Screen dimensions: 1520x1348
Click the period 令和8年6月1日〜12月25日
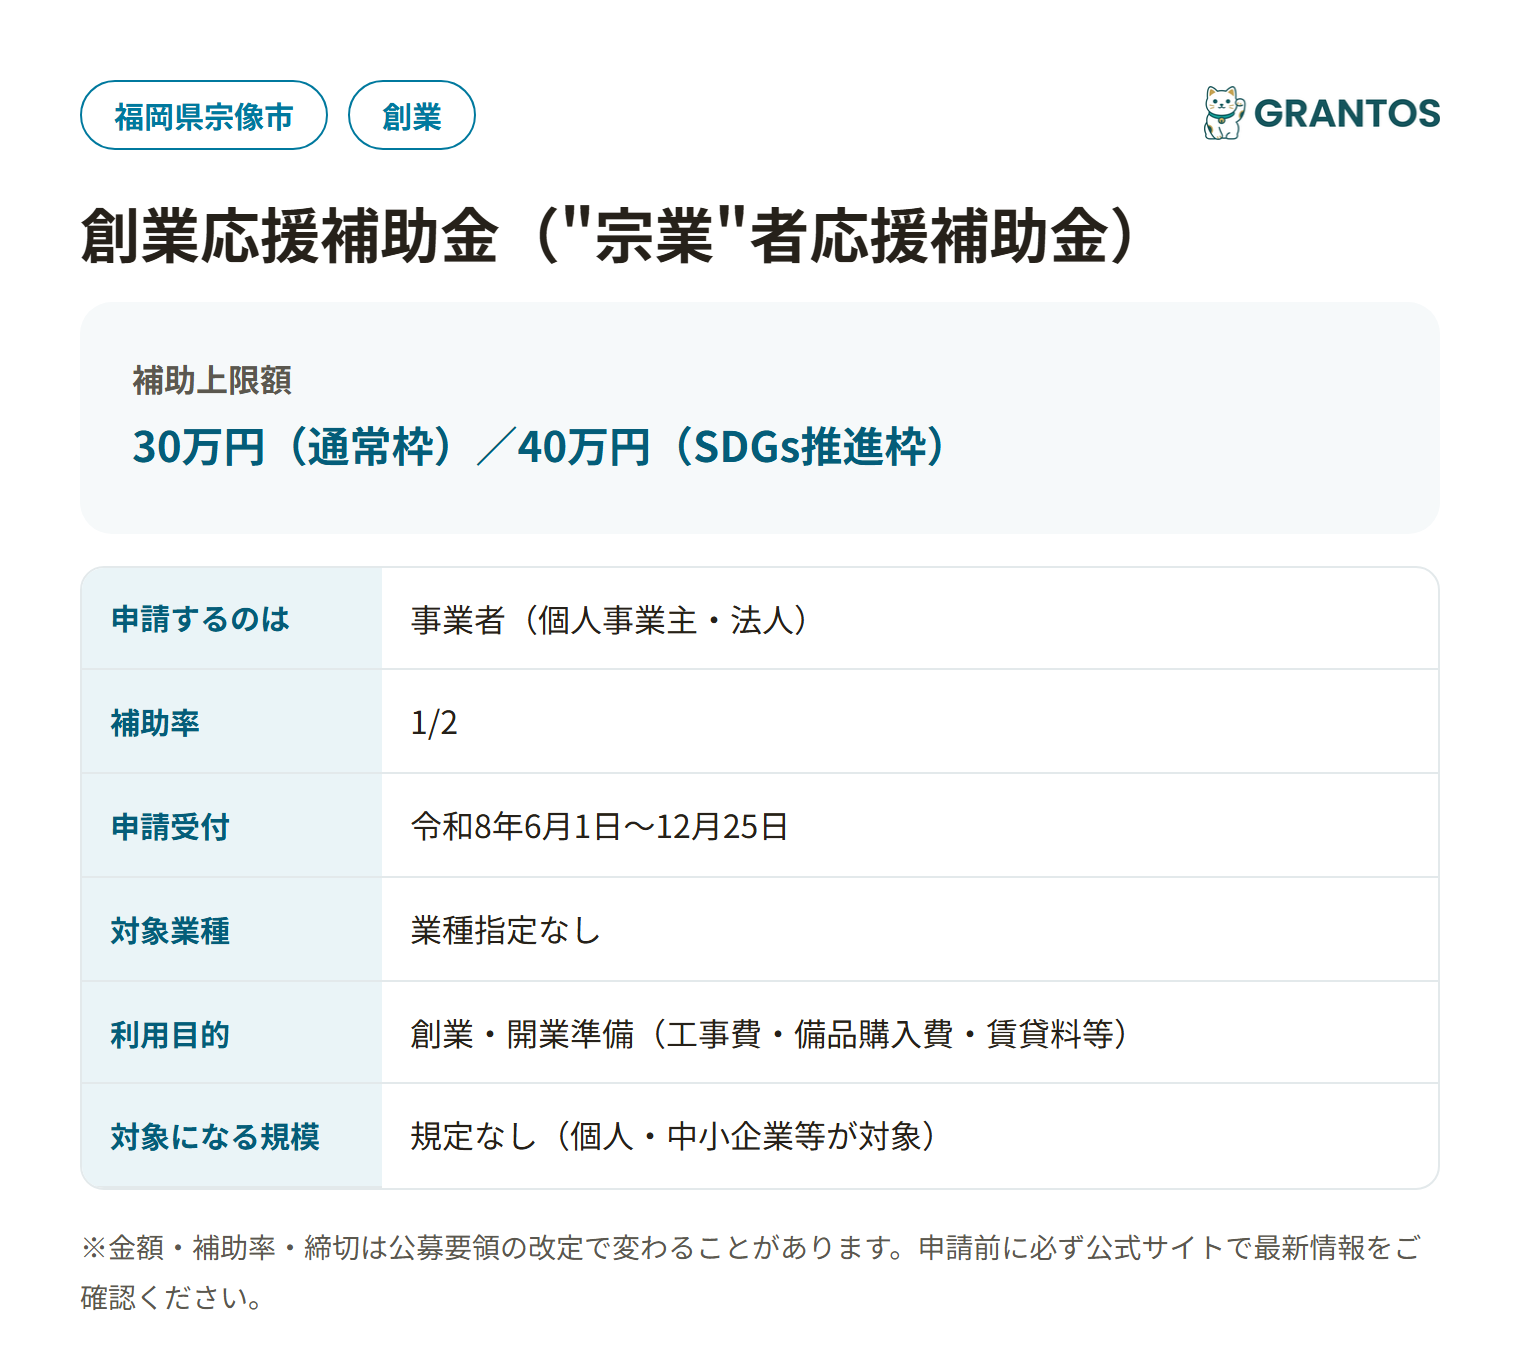[x=599, y=826]
